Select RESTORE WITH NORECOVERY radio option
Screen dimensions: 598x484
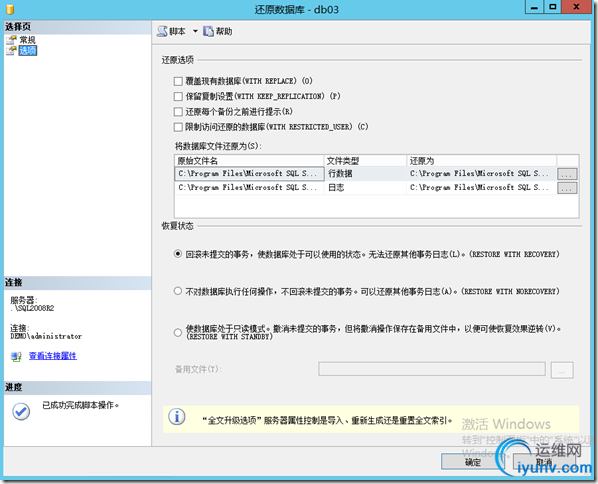point(178,291)
